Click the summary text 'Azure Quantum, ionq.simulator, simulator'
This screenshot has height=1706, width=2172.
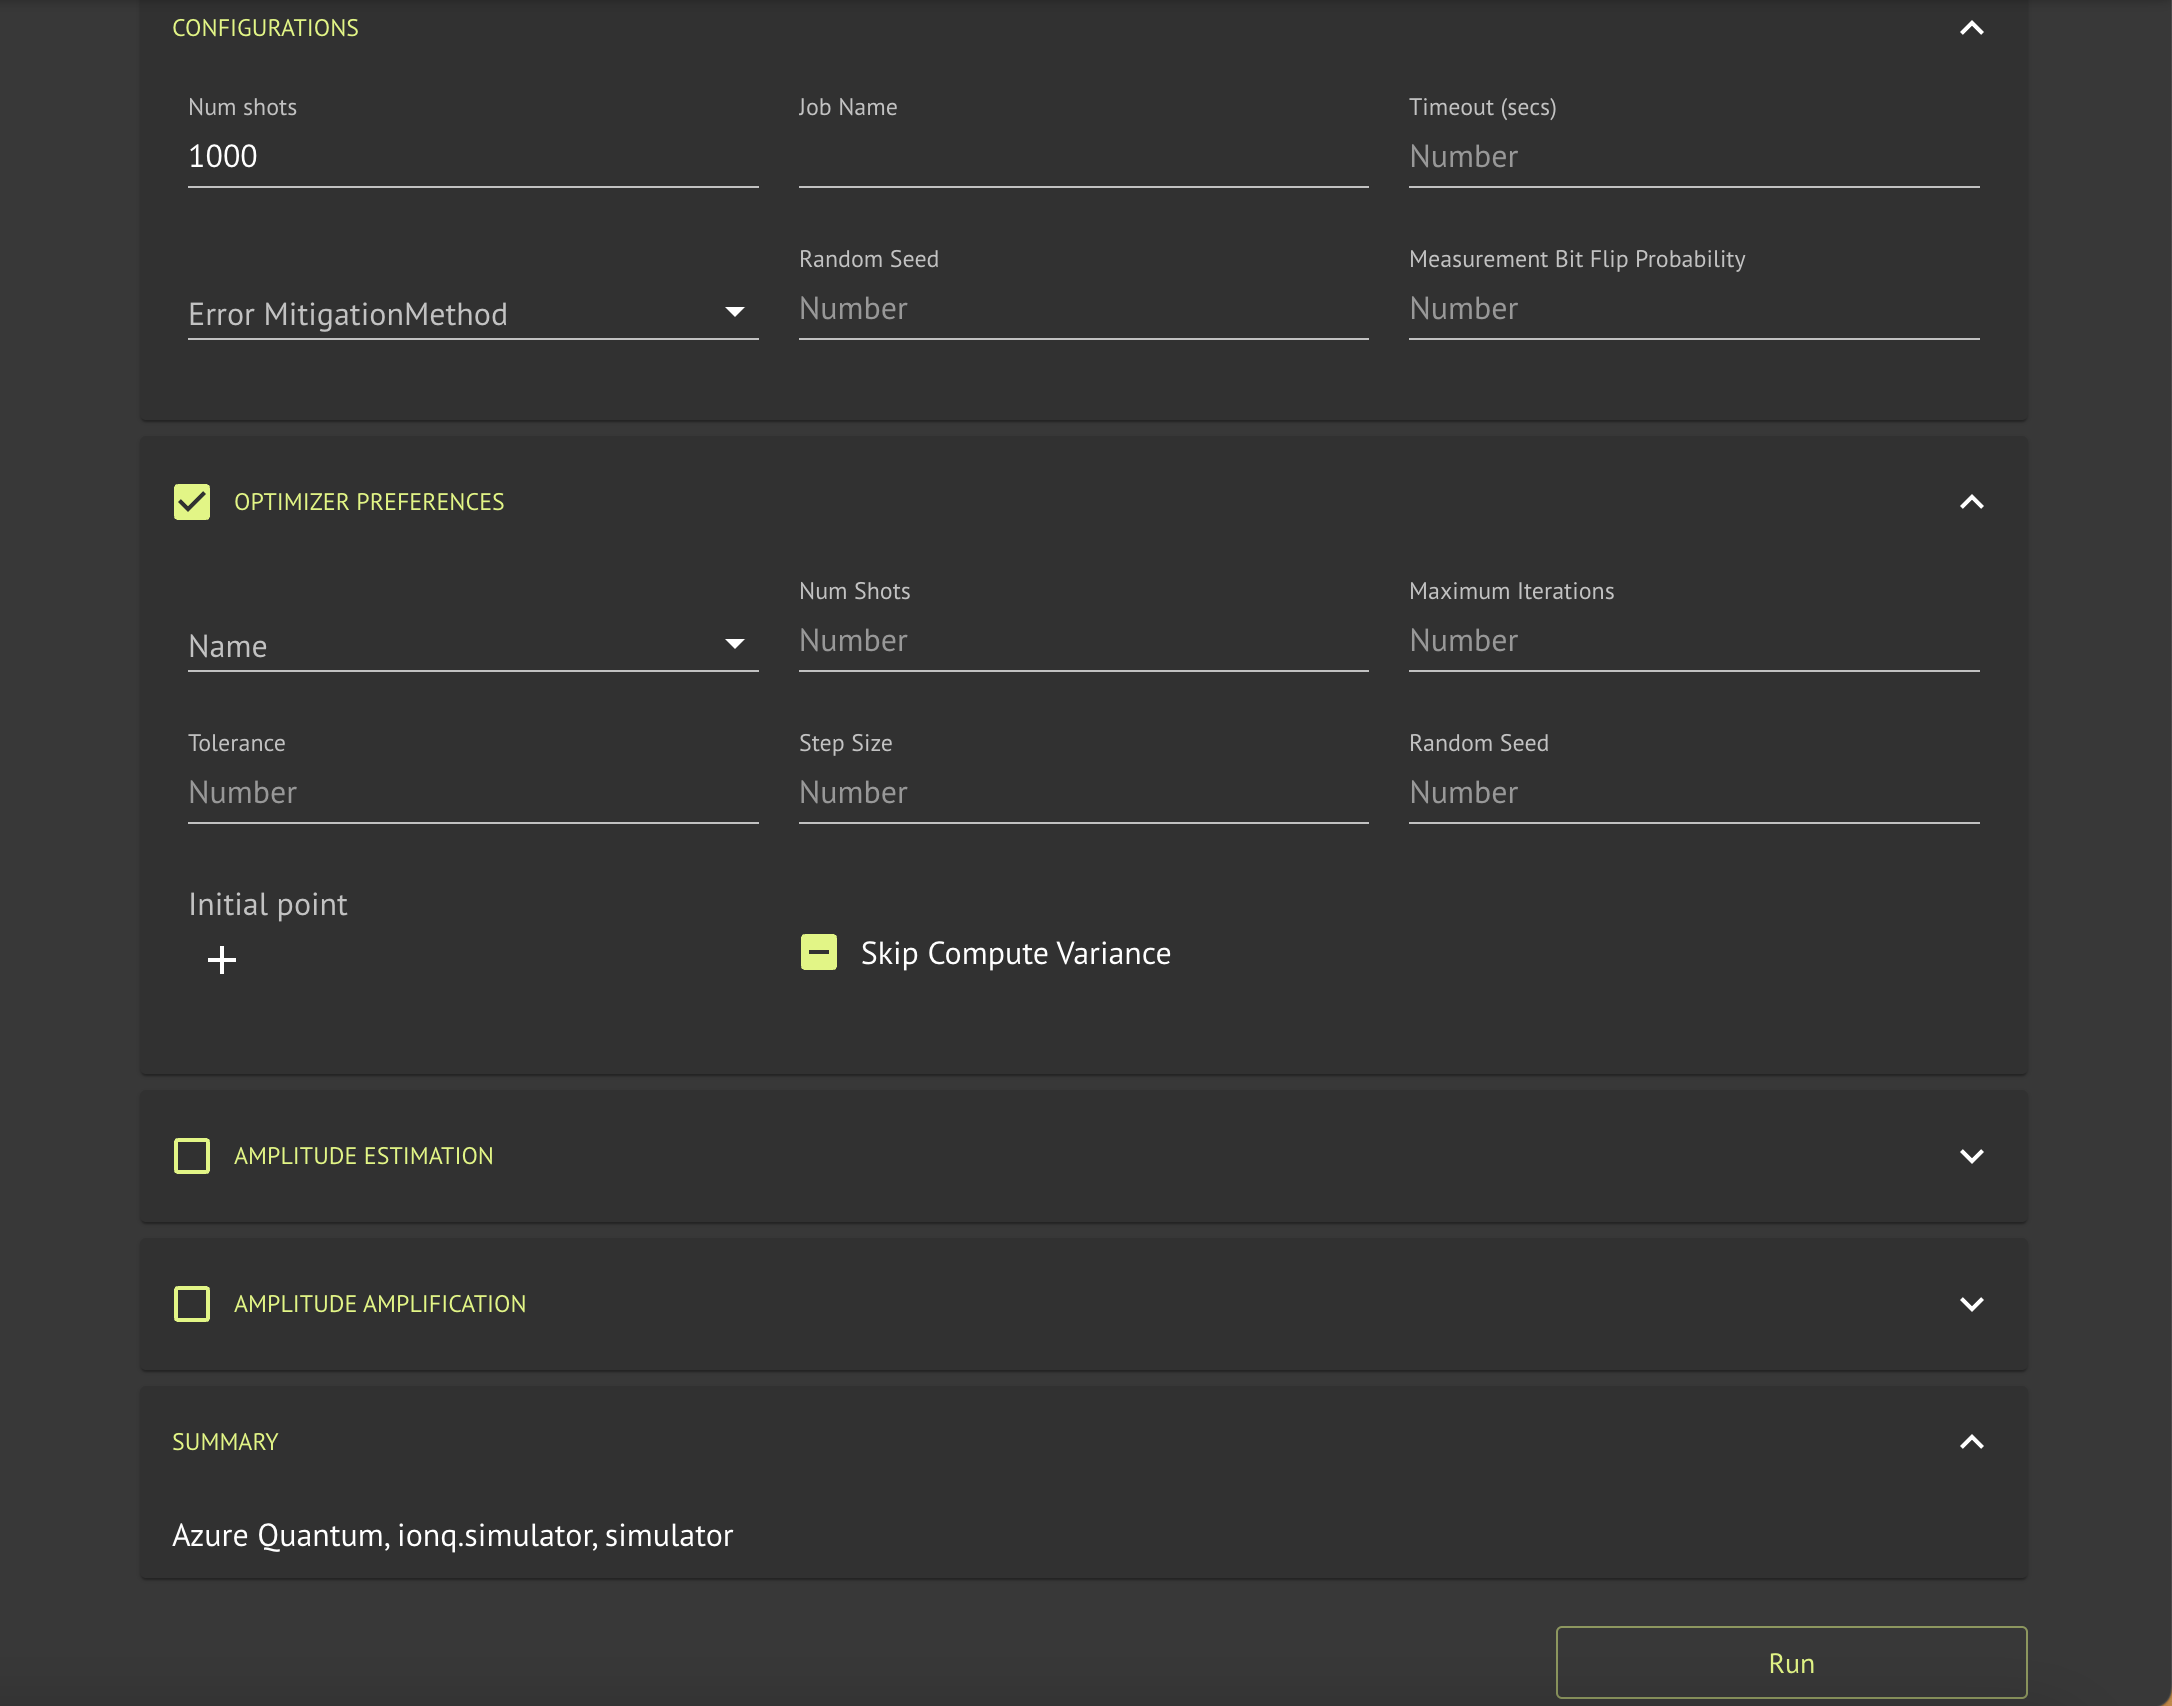coord(452,1535)
